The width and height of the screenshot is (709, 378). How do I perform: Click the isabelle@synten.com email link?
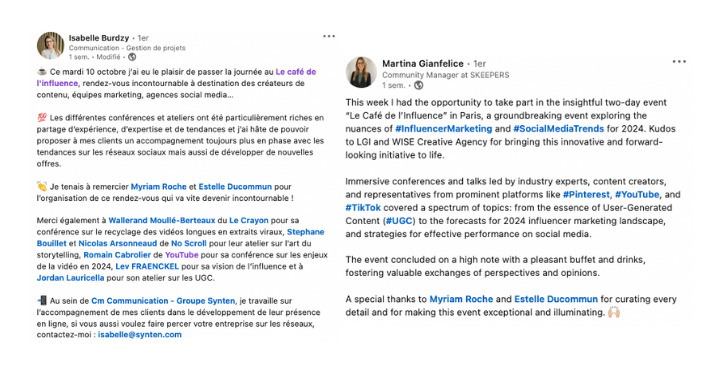pos(140,335)
